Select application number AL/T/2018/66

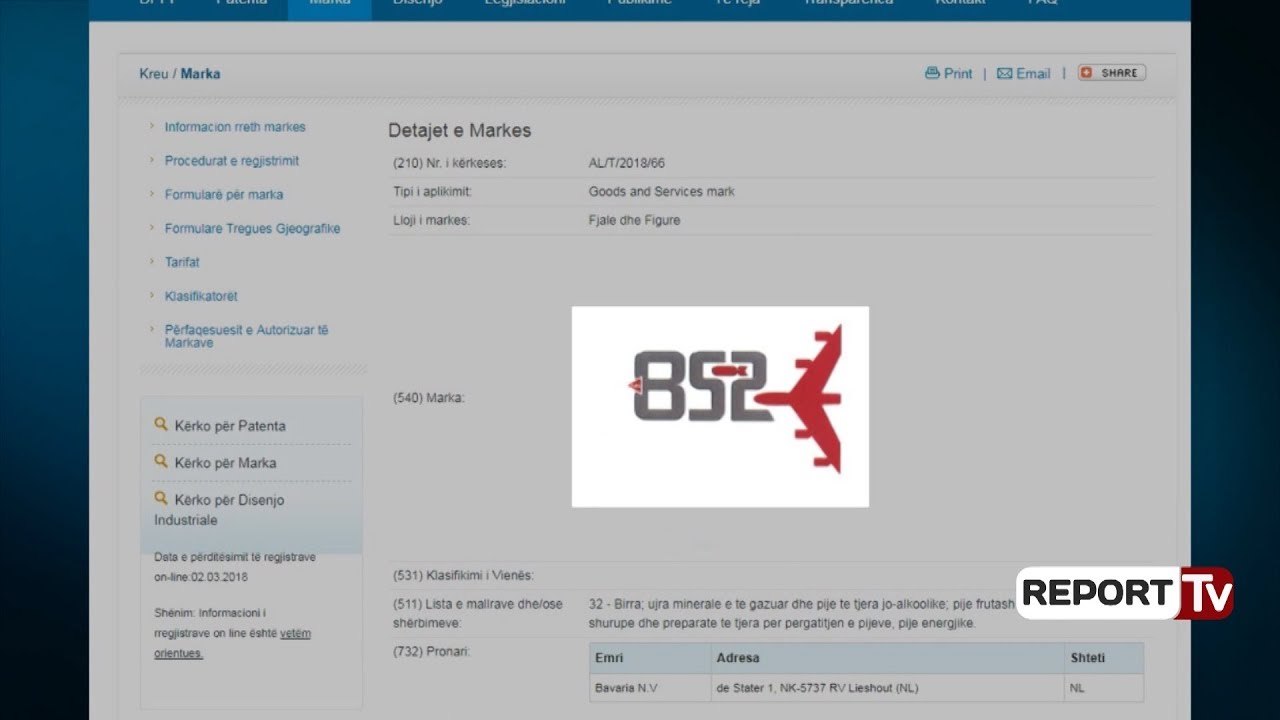pyautogui.click(x=627, y=163)
